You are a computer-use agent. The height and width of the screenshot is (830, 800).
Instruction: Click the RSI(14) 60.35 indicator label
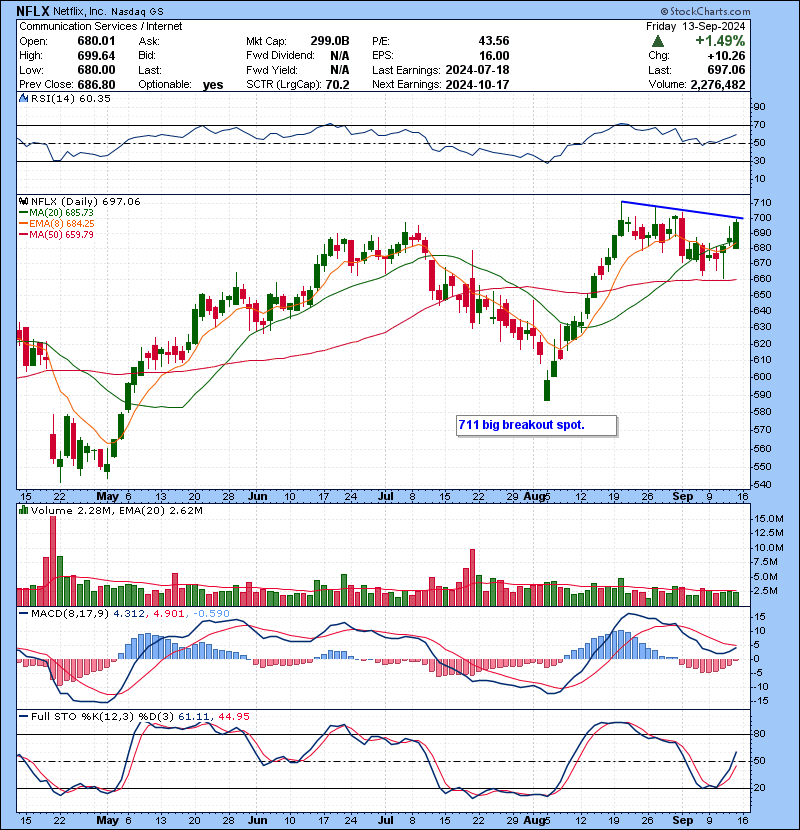pyautogui.click(x=70, y=98)
